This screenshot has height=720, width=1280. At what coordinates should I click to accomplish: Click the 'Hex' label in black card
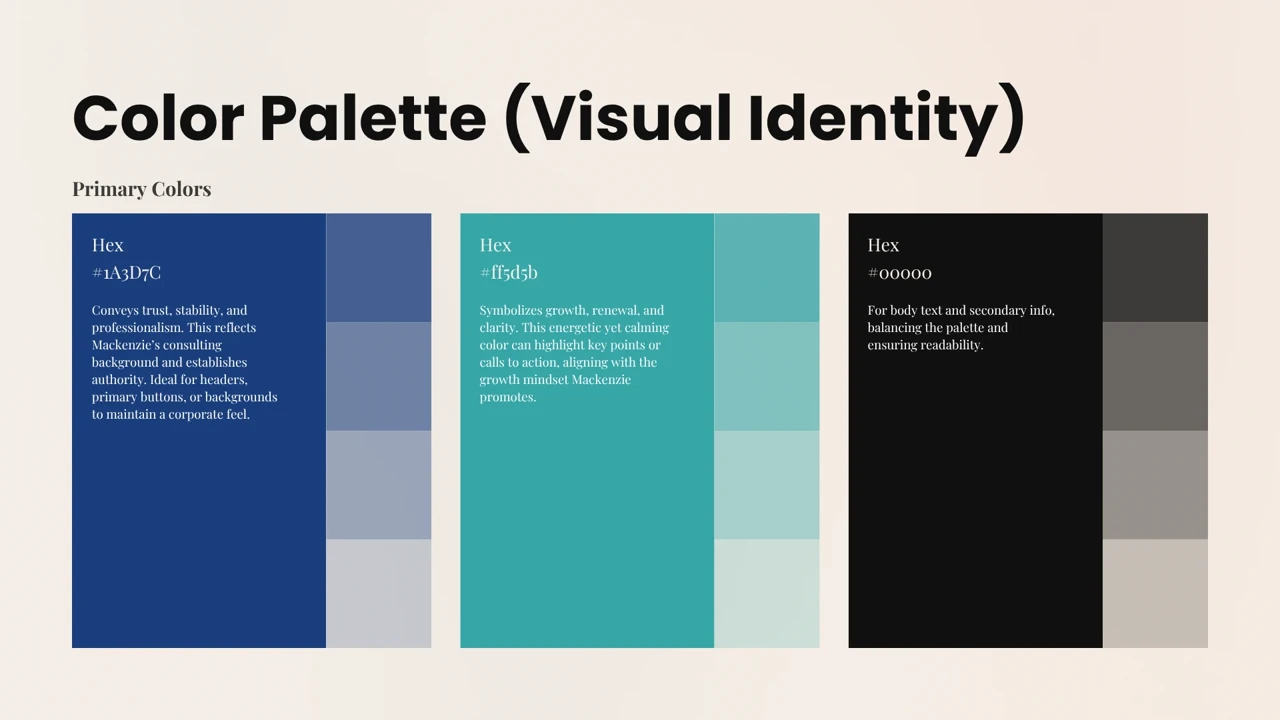point(884,245)
